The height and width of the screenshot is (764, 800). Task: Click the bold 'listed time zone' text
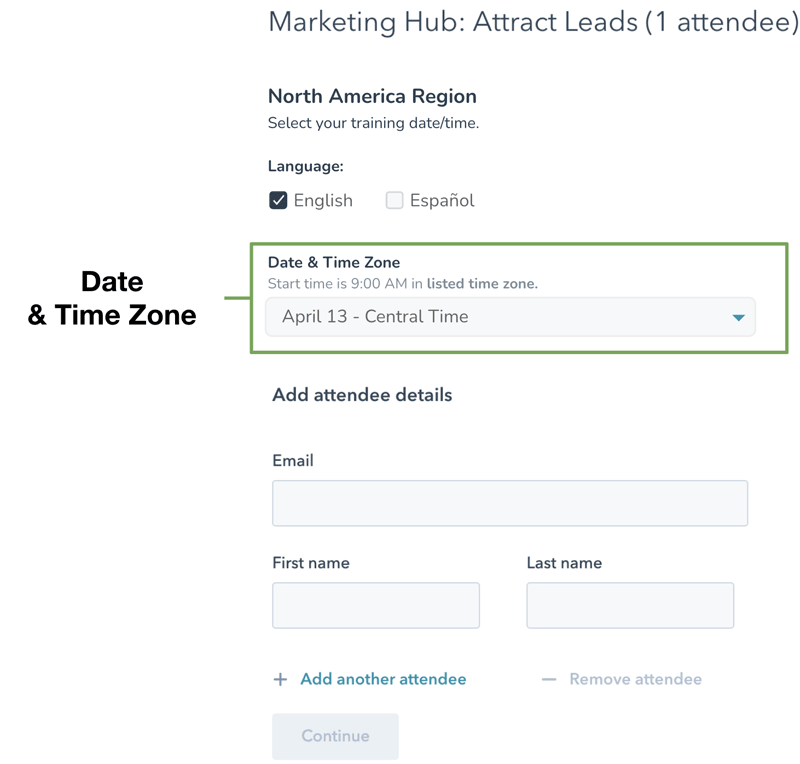tap(482, 284)
